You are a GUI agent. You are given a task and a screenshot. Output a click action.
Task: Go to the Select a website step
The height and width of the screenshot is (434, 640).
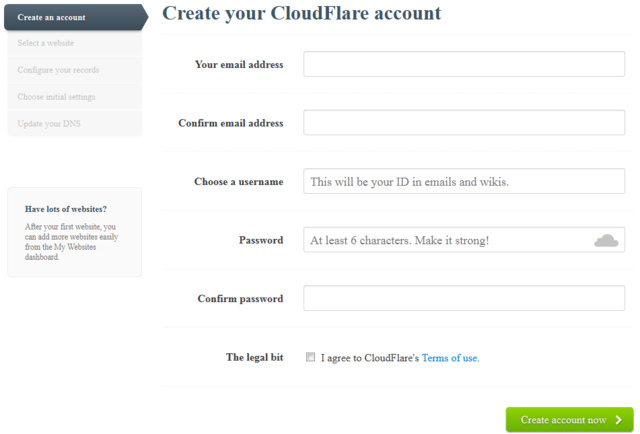pos(75,43)
